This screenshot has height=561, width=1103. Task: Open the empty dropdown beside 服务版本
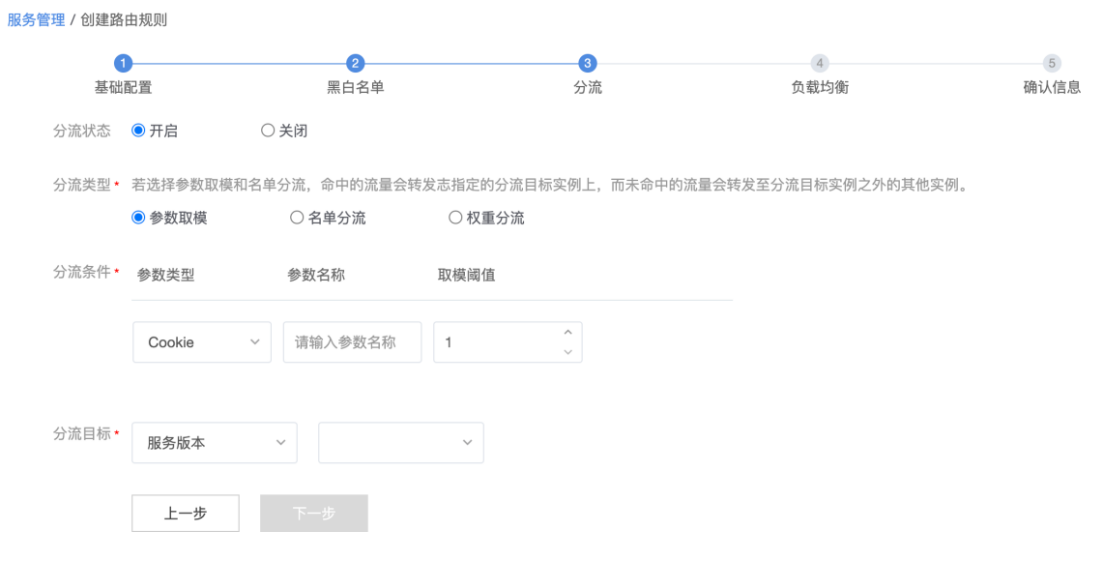tap(400, 443)
